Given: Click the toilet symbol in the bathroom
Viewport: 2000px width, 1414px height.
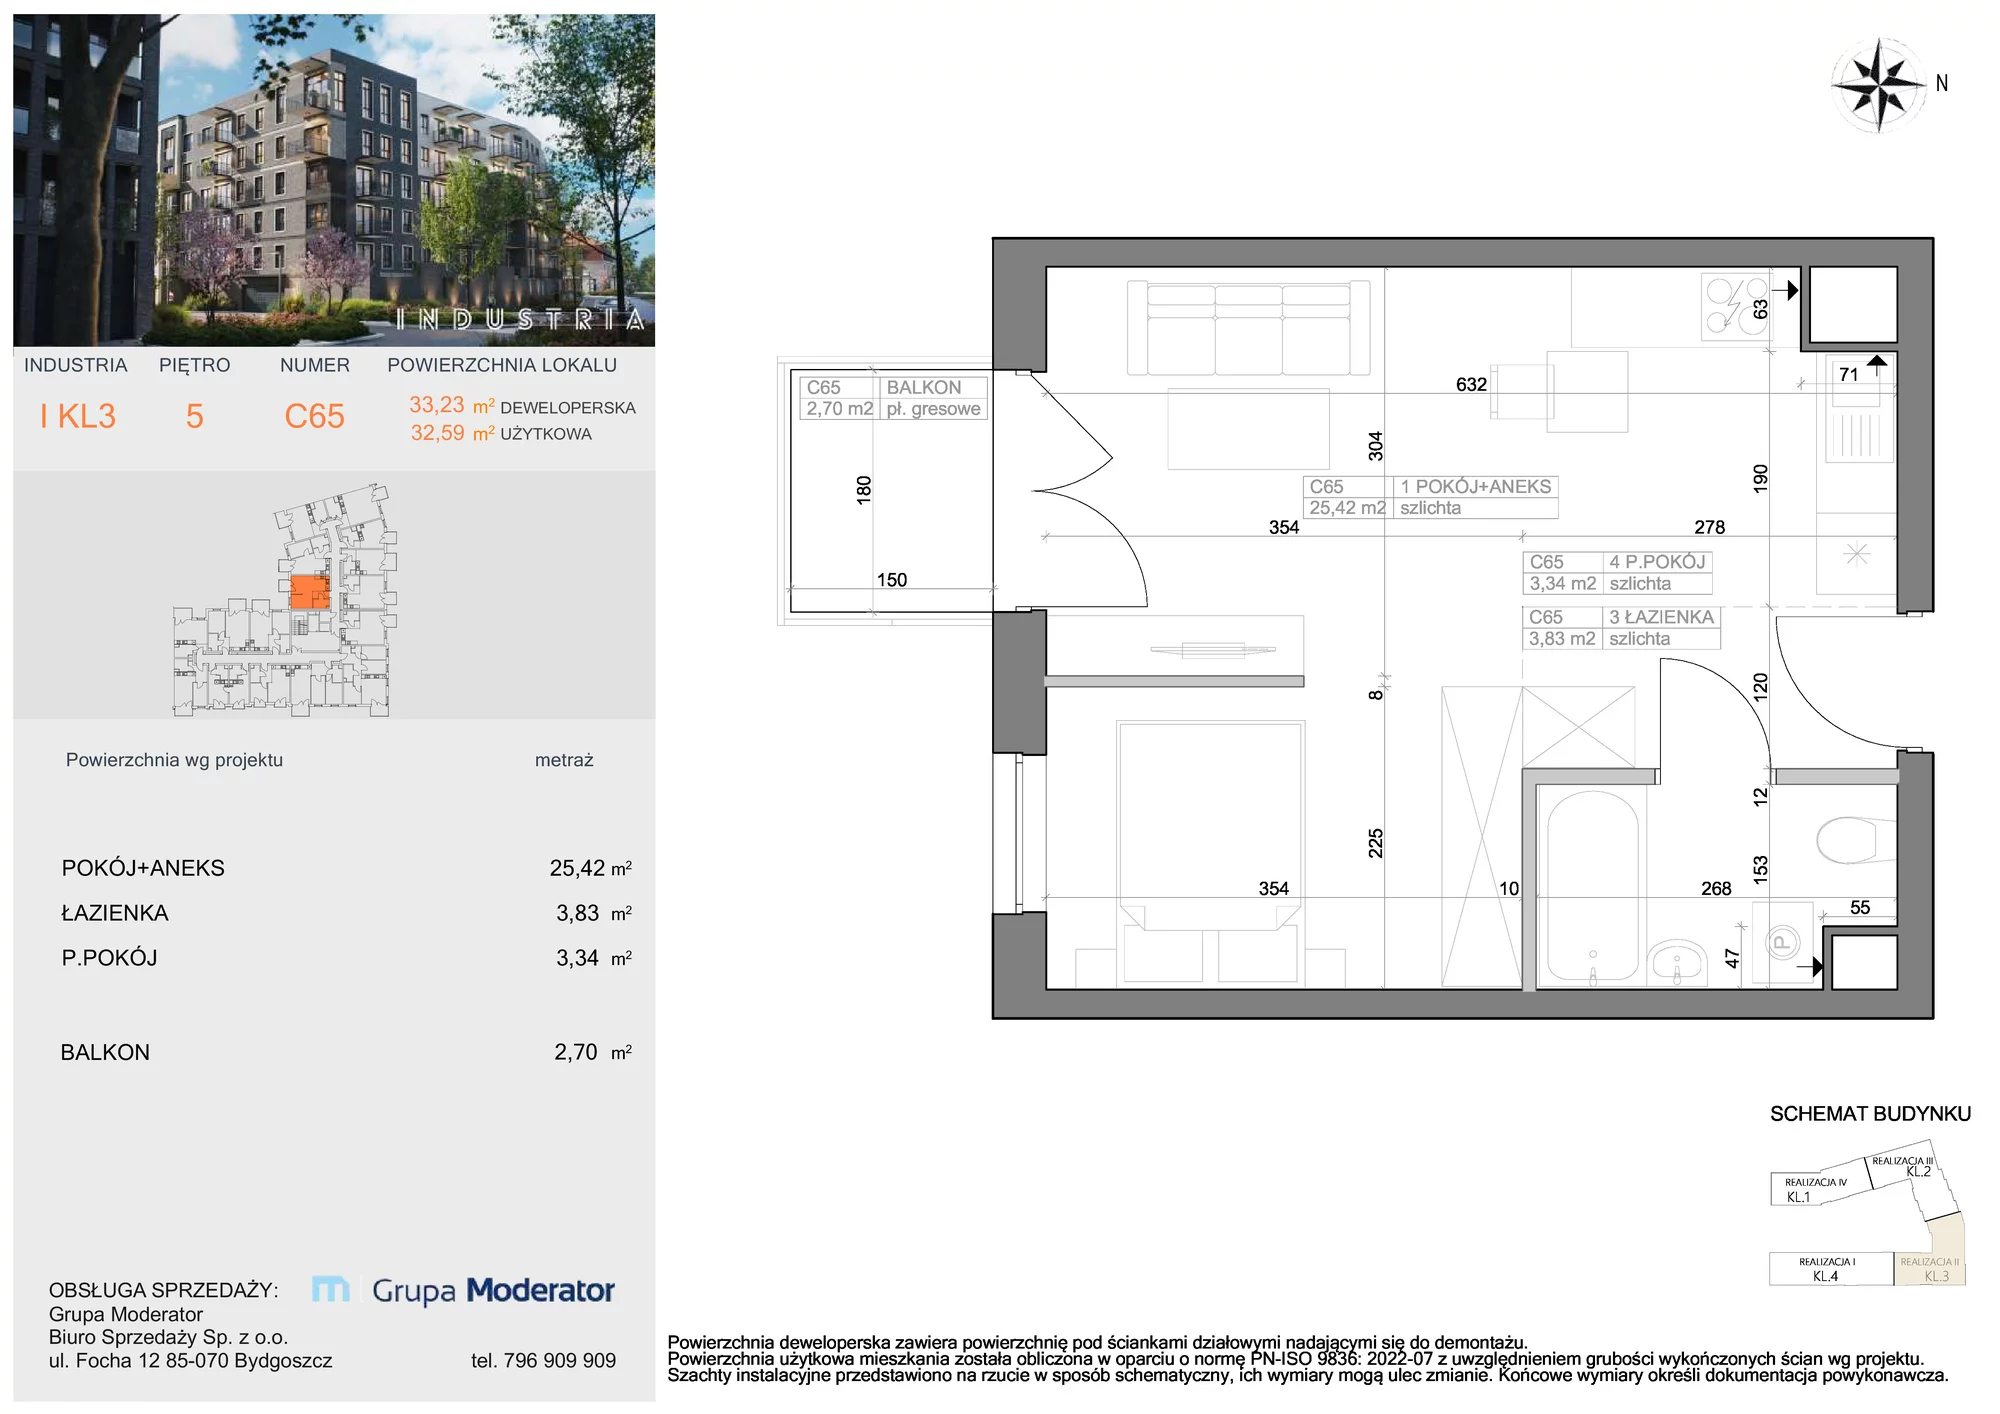Looking at the screenshot, I should (1856, 841).
